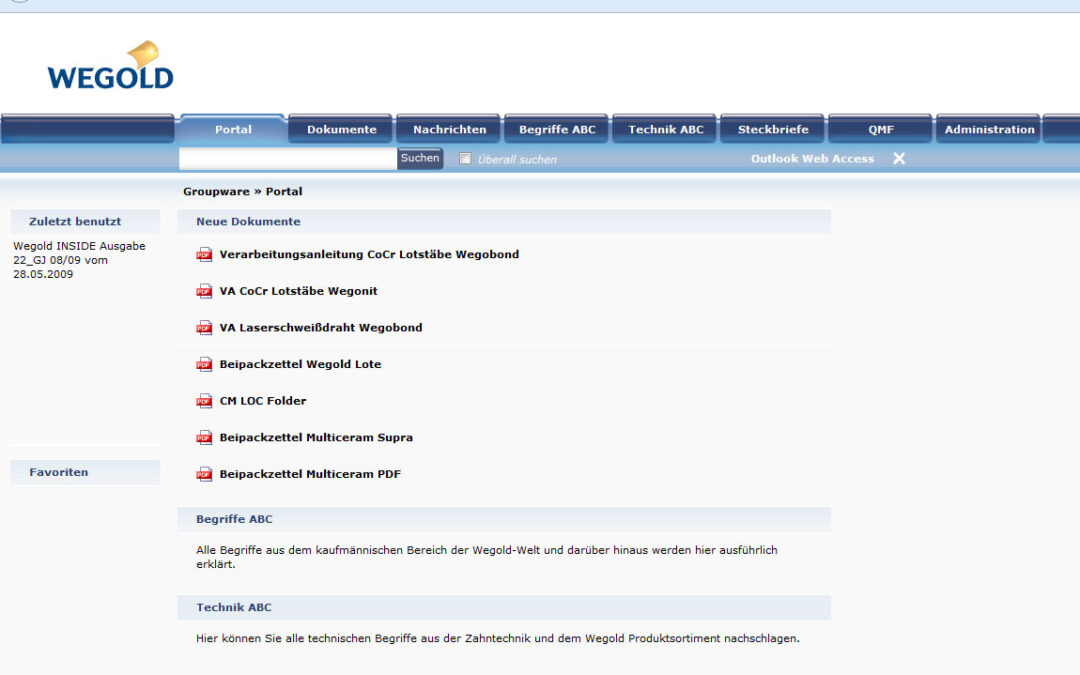The width and height of the screenshot is (1080, 675).
Task: Open VA Laserschweißdraht Wegobond document
Action: (321, 327)
